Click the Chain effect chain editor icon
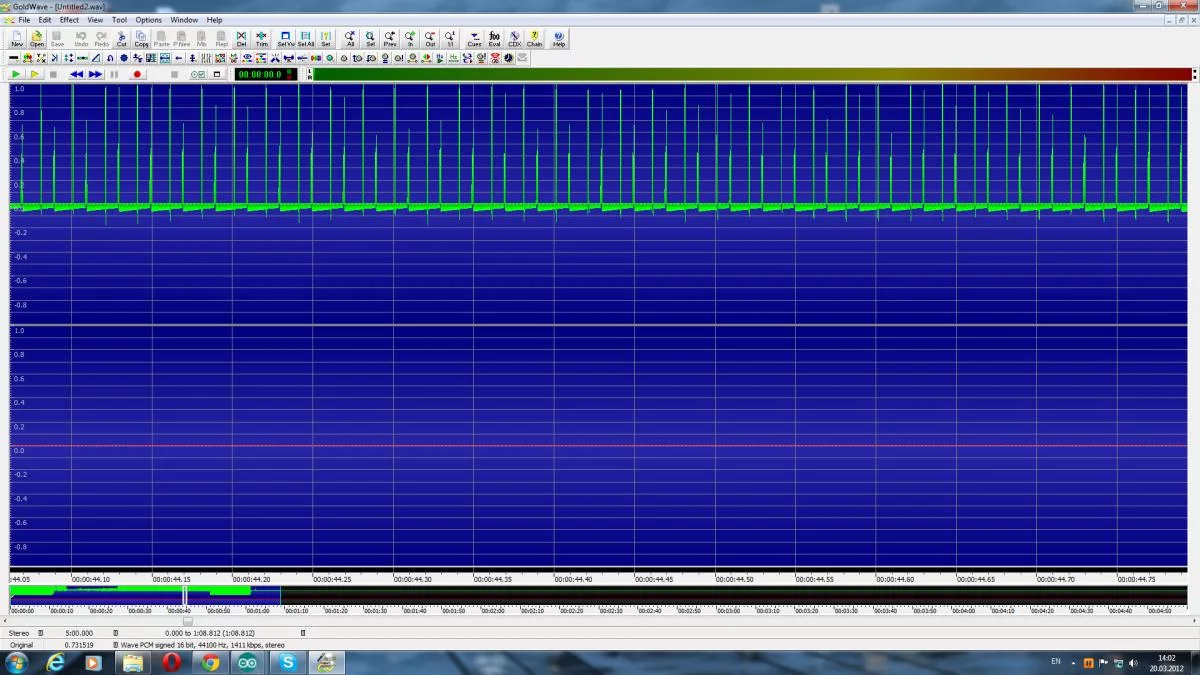The width and height of the screenshot is (1200, 675). pyautogui.click(x=535, y=39)
